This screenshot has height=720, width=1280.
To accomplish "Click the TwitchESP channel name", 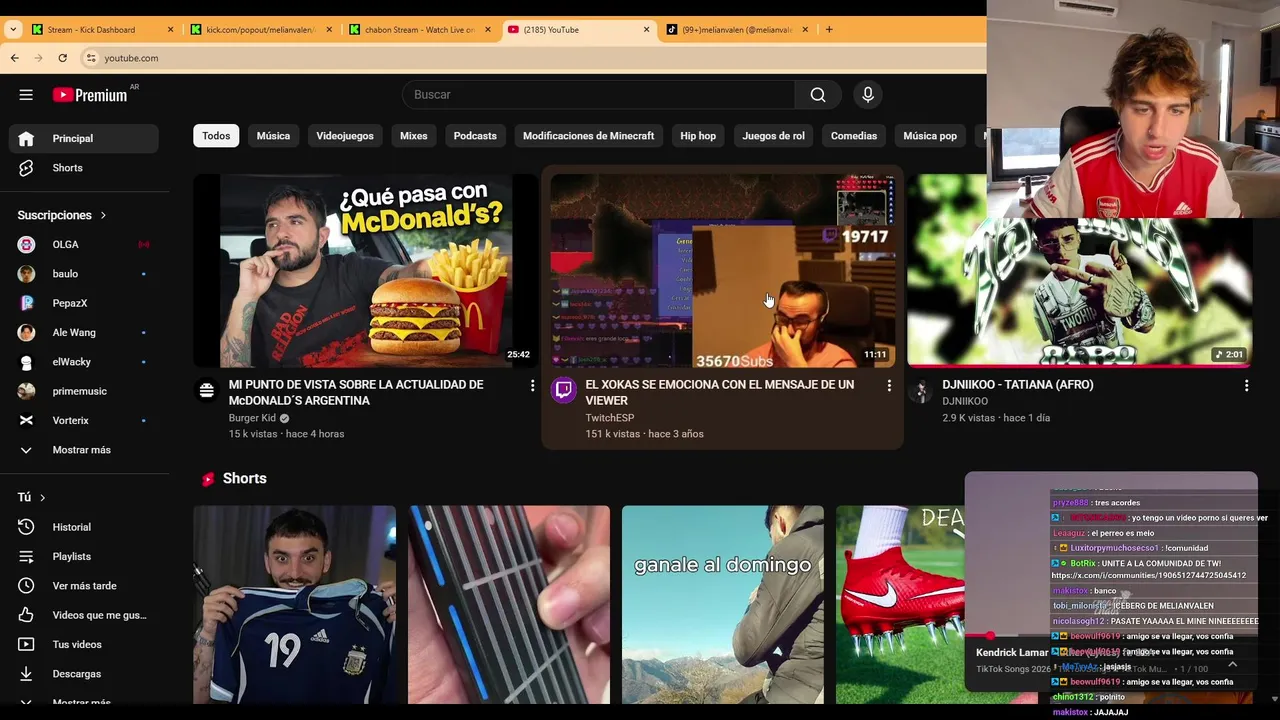I will [x=610, y=418].
